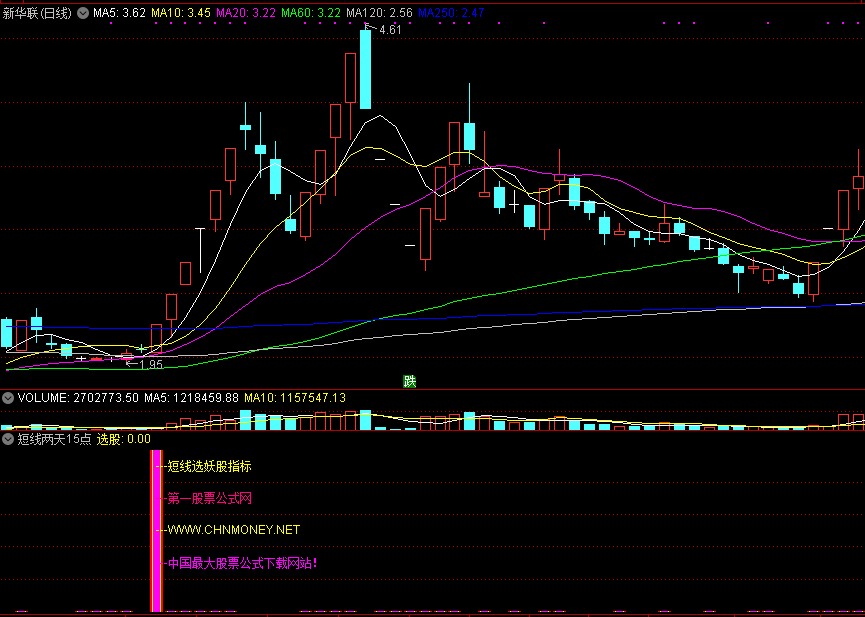Open dropdown beside 短线两天15点 indicator

8,439
